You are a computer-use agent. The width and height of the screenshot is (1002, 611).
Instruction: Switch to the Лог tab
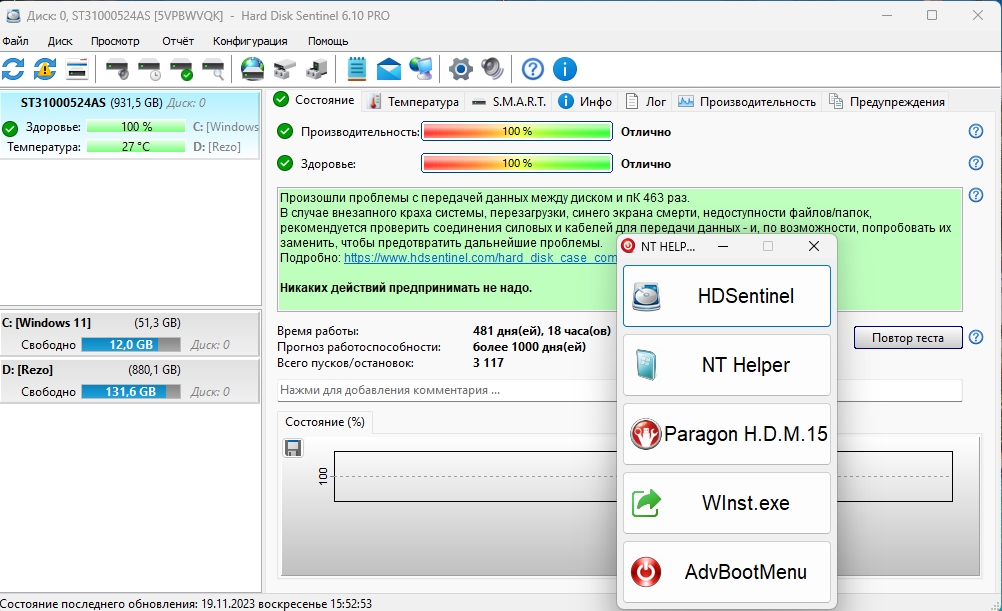(x=645, y=102)
